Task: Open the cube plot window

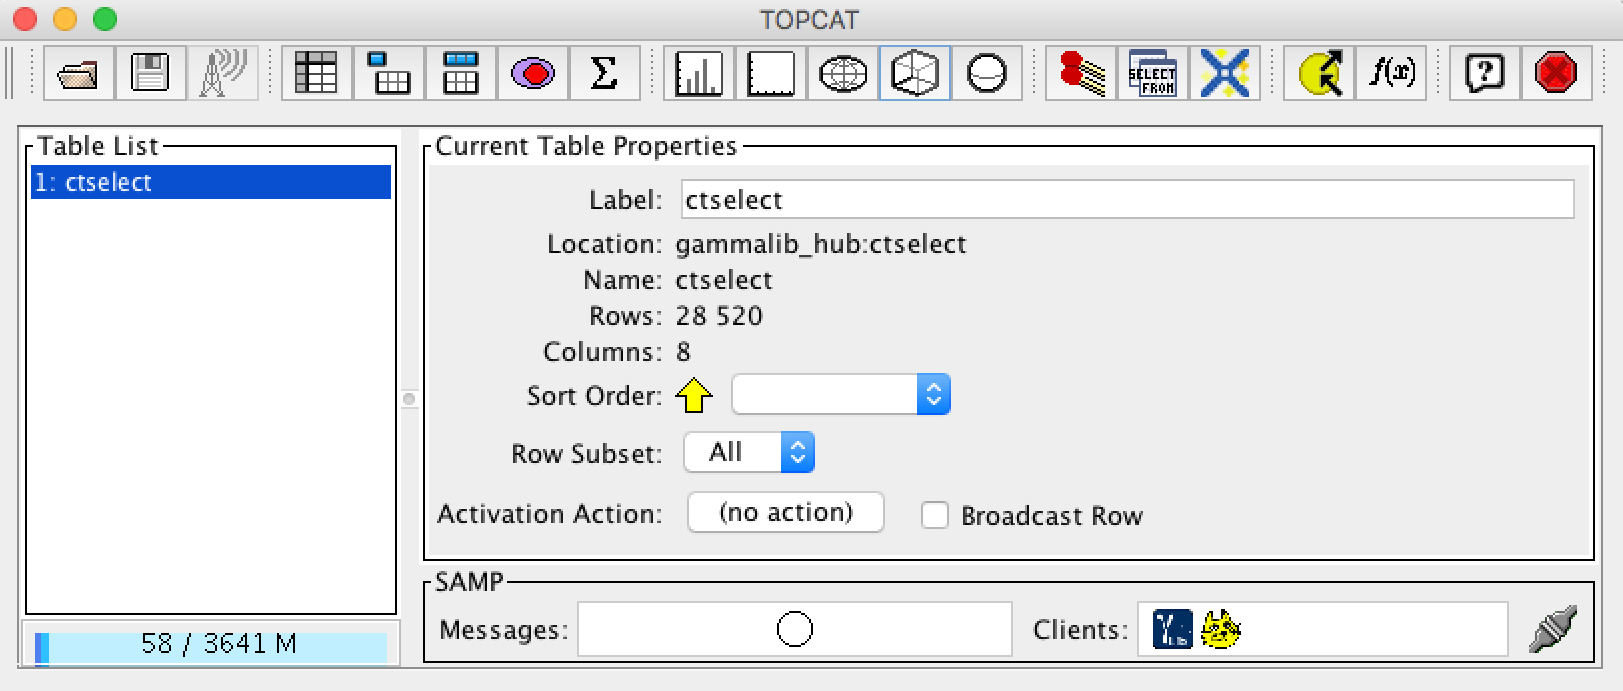Action: point(915,73)
